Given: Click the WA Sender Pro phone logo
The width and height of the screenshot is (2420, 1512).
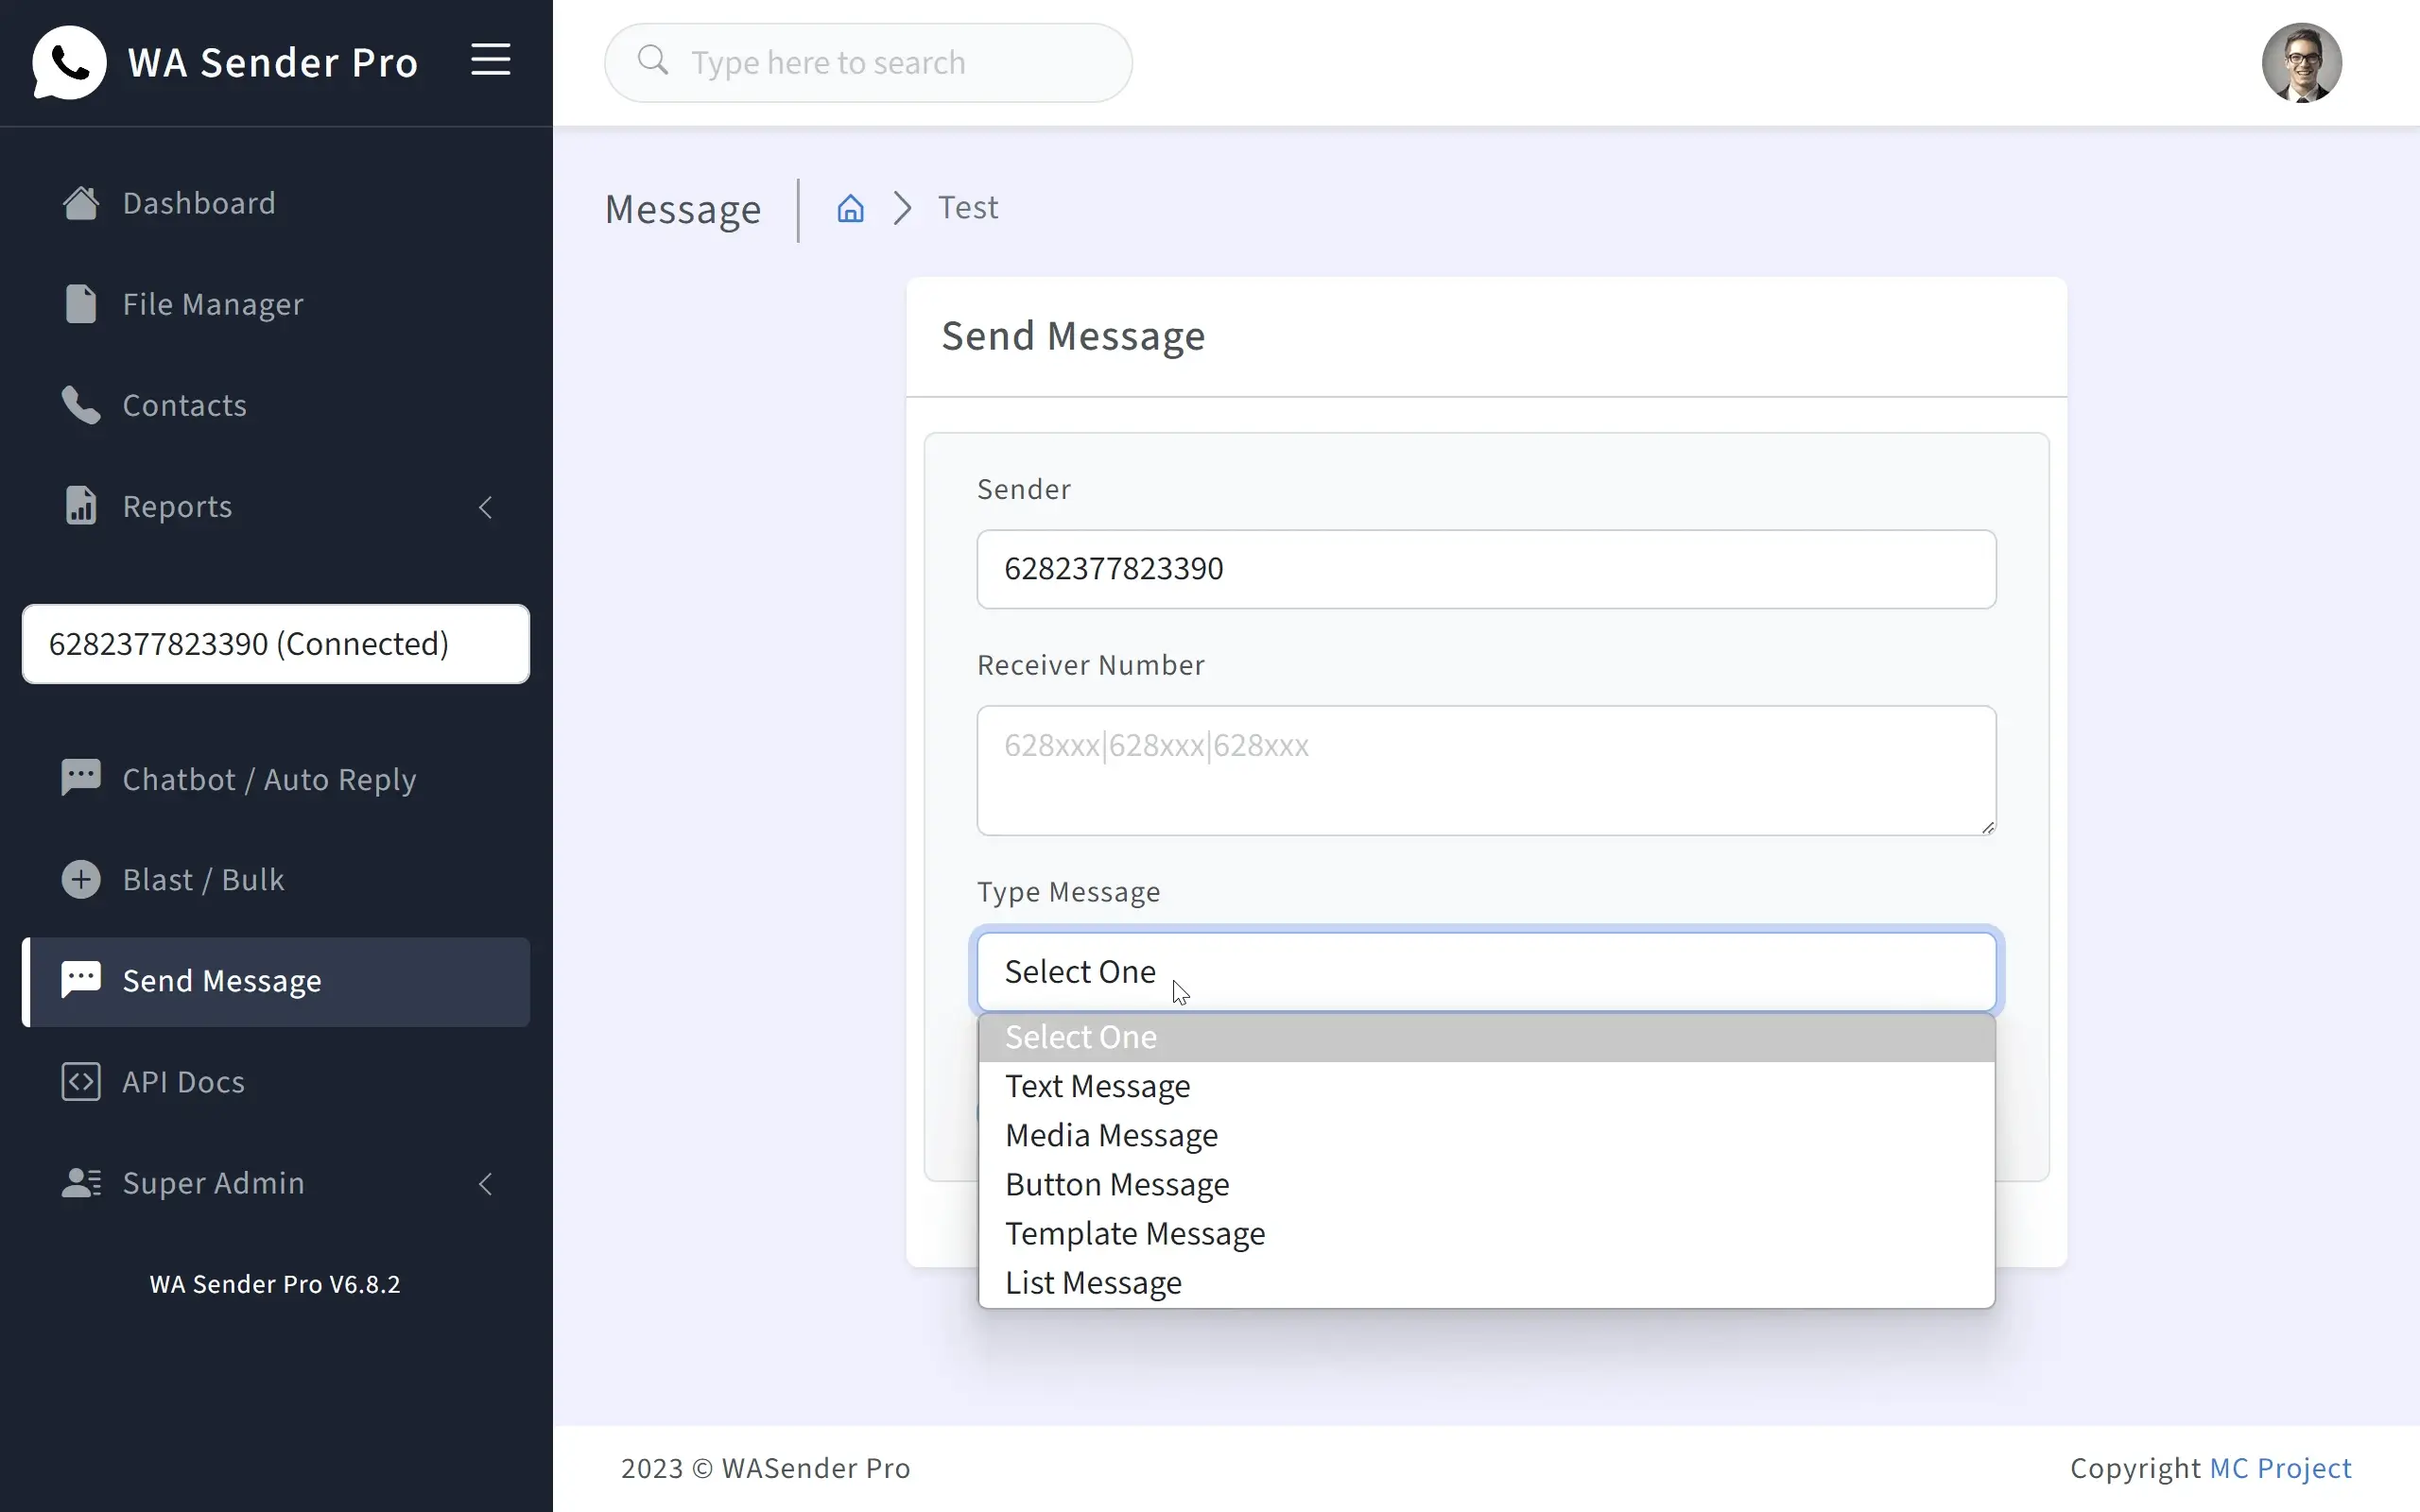Looking at the screenshot, I should pos(68,62).
